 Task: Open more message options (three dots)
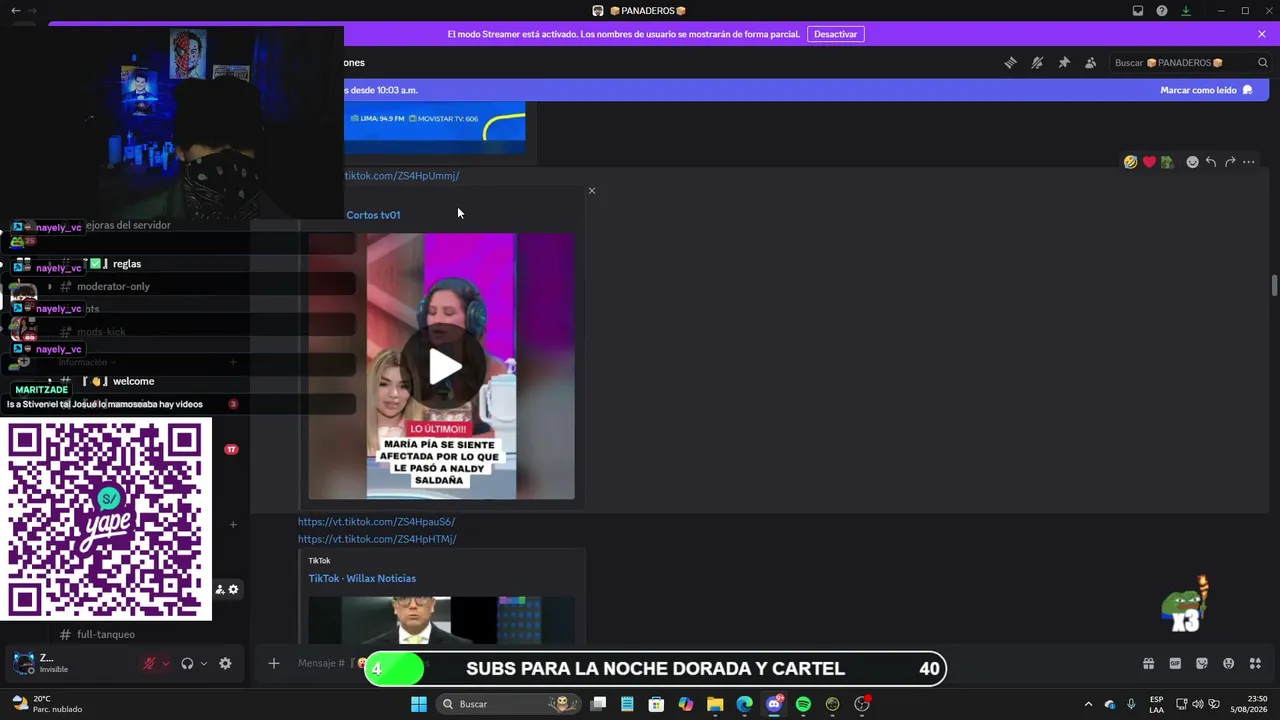click(1249, 162)
